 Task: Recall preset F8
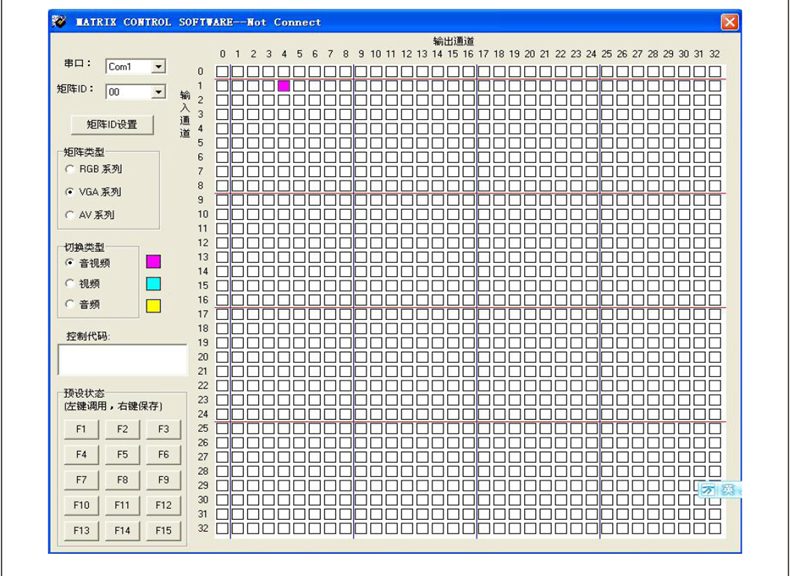click(x=122, y=480)
